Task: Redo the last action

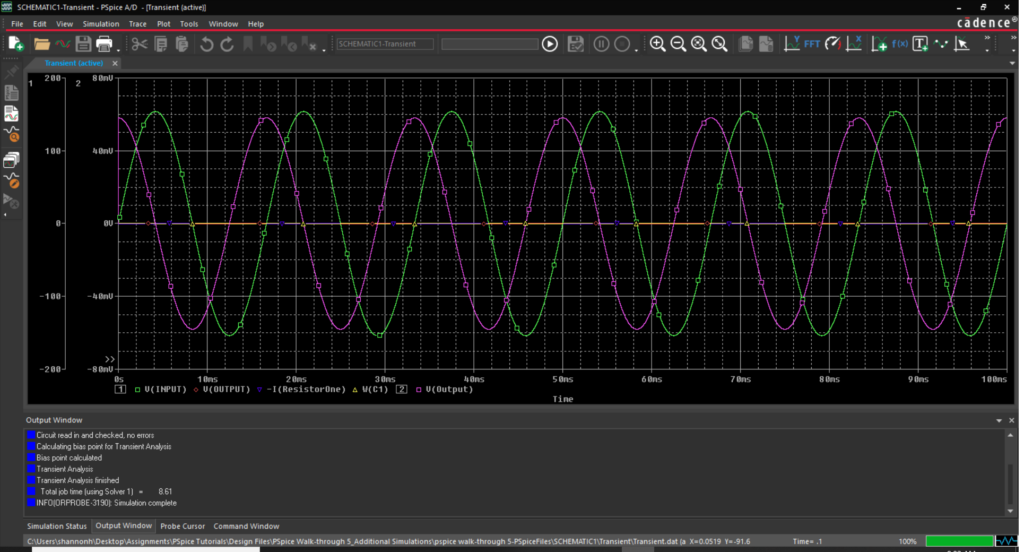Action: [227, 44]
